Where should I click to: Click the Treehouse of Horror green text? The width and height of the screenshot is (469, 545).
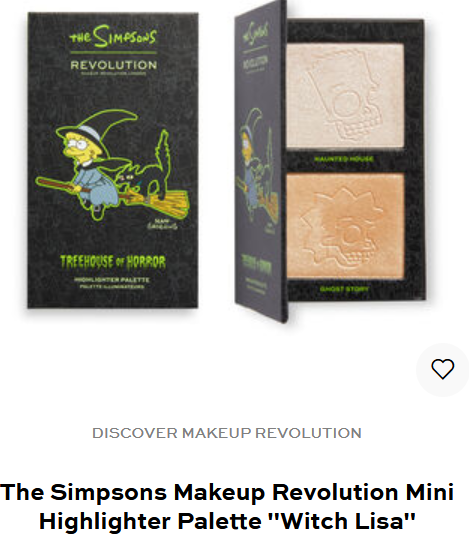coord(113,262)
